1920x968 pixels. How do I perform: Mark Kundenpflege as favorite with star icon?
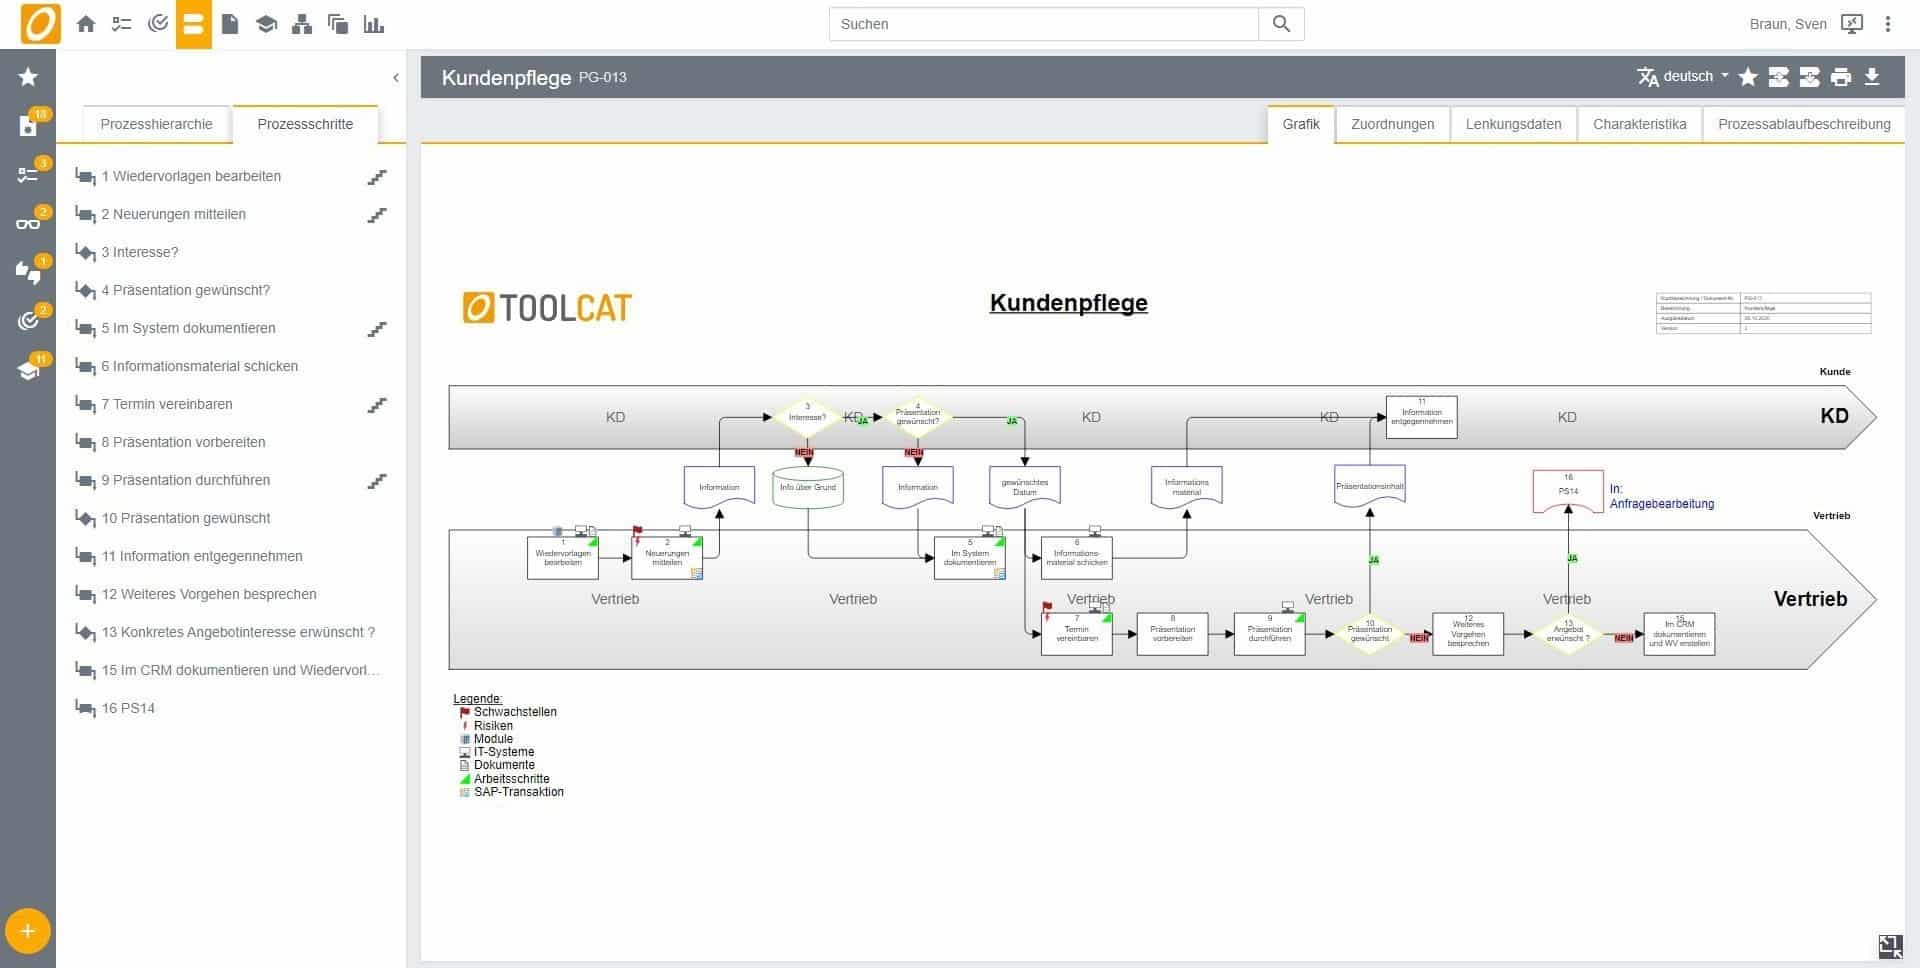(1748, 77)
